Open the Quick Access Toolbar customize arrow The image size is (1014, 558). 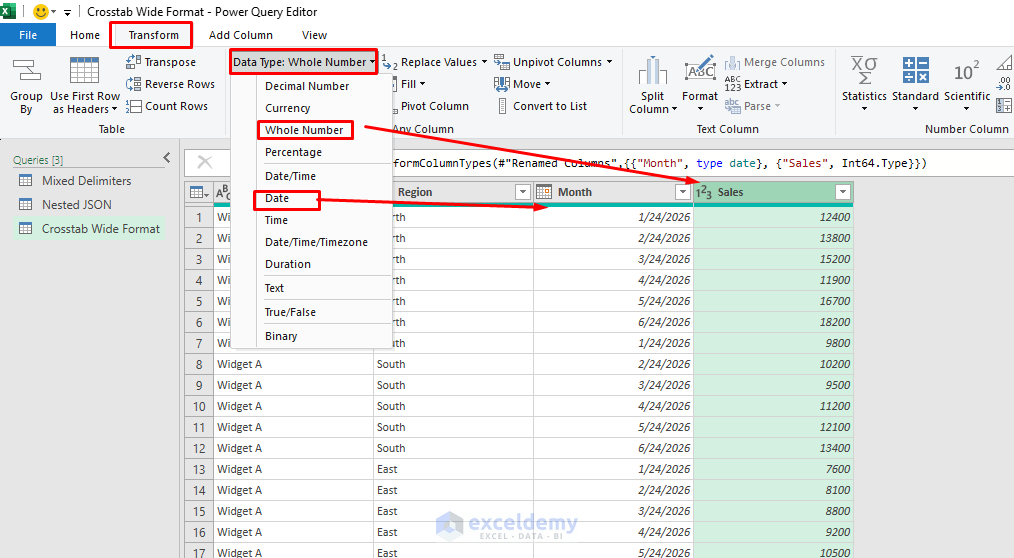(x=67, y=12)
